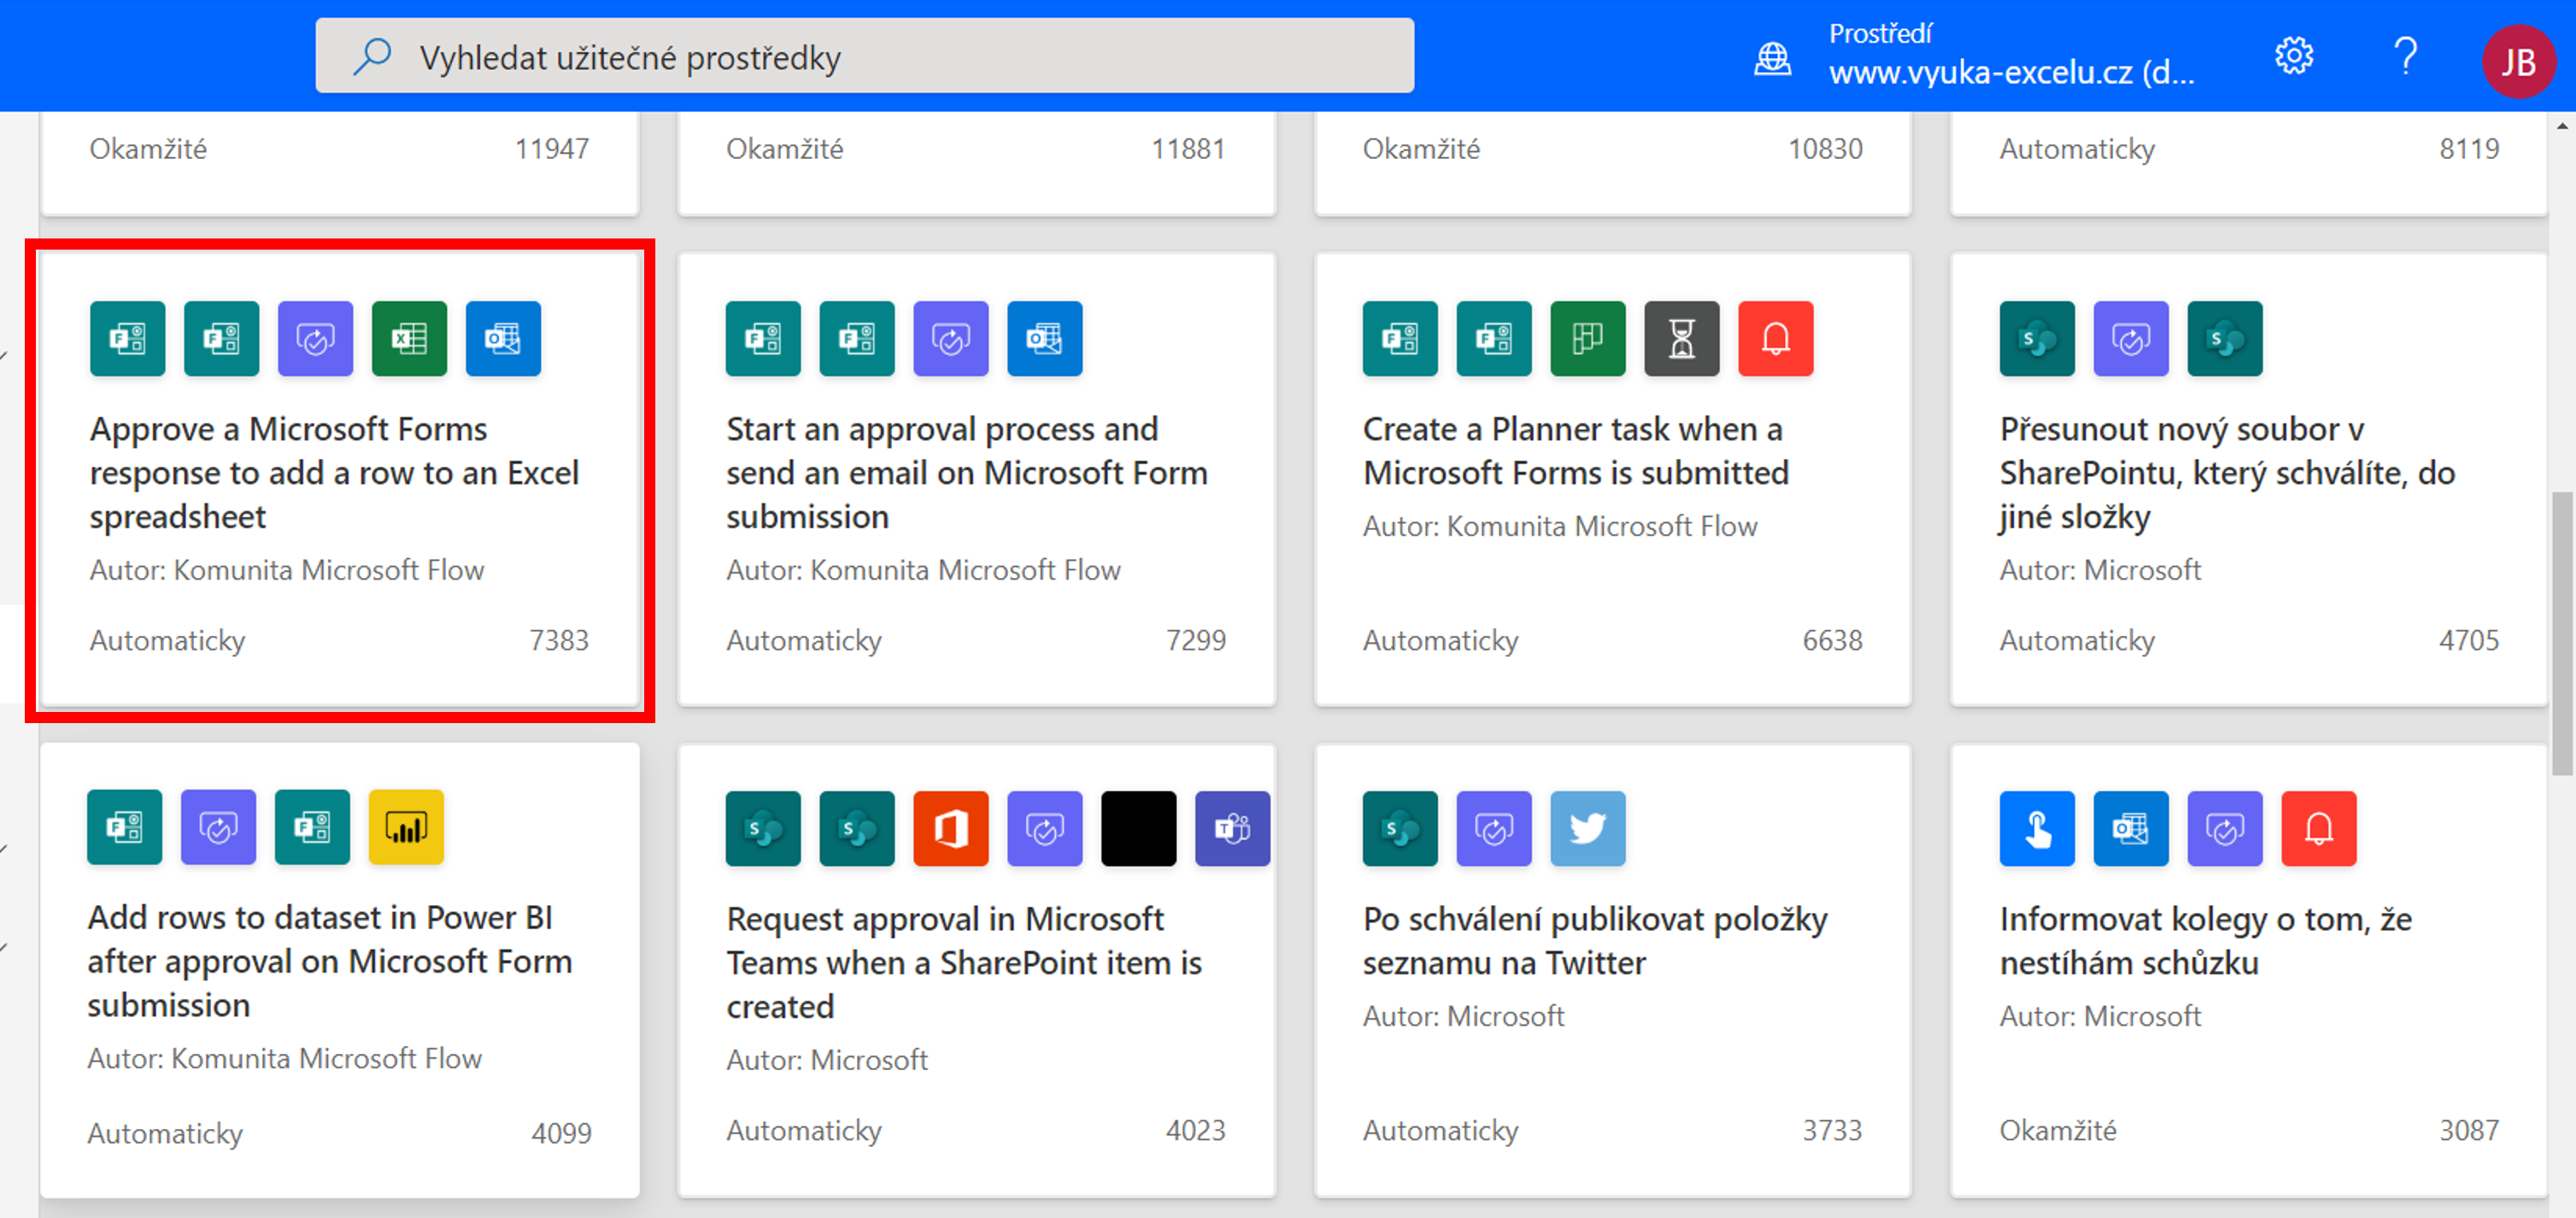The width and height of the screenshot is (2576, 1218).
Task: Click the red bell icon on the Informovat kolegy card
Action: click(x=2318, y=828)
